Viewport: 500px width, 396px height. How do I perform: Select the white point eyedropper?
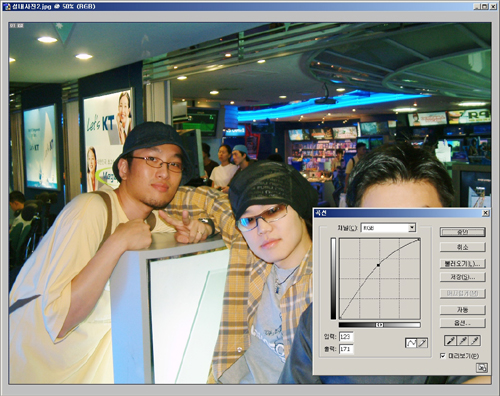tap(475, 341)
